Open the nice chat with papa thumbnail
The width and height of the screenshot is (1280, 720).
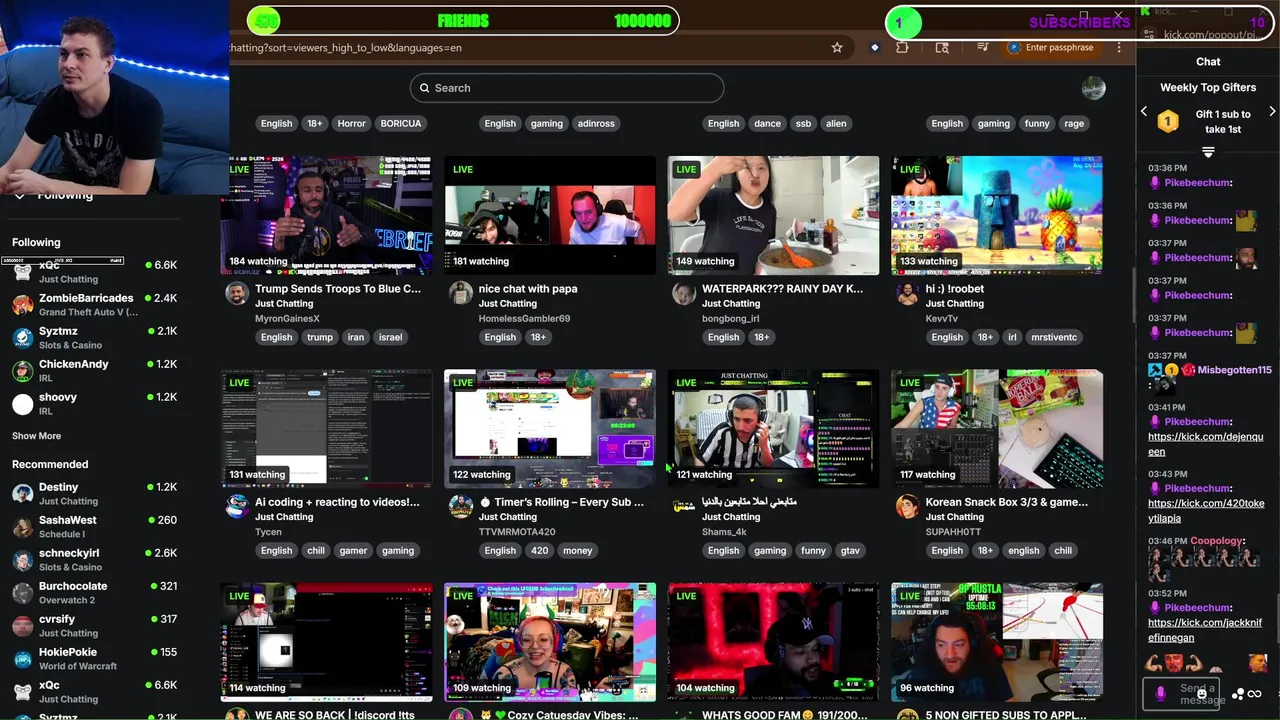point(550,215)
